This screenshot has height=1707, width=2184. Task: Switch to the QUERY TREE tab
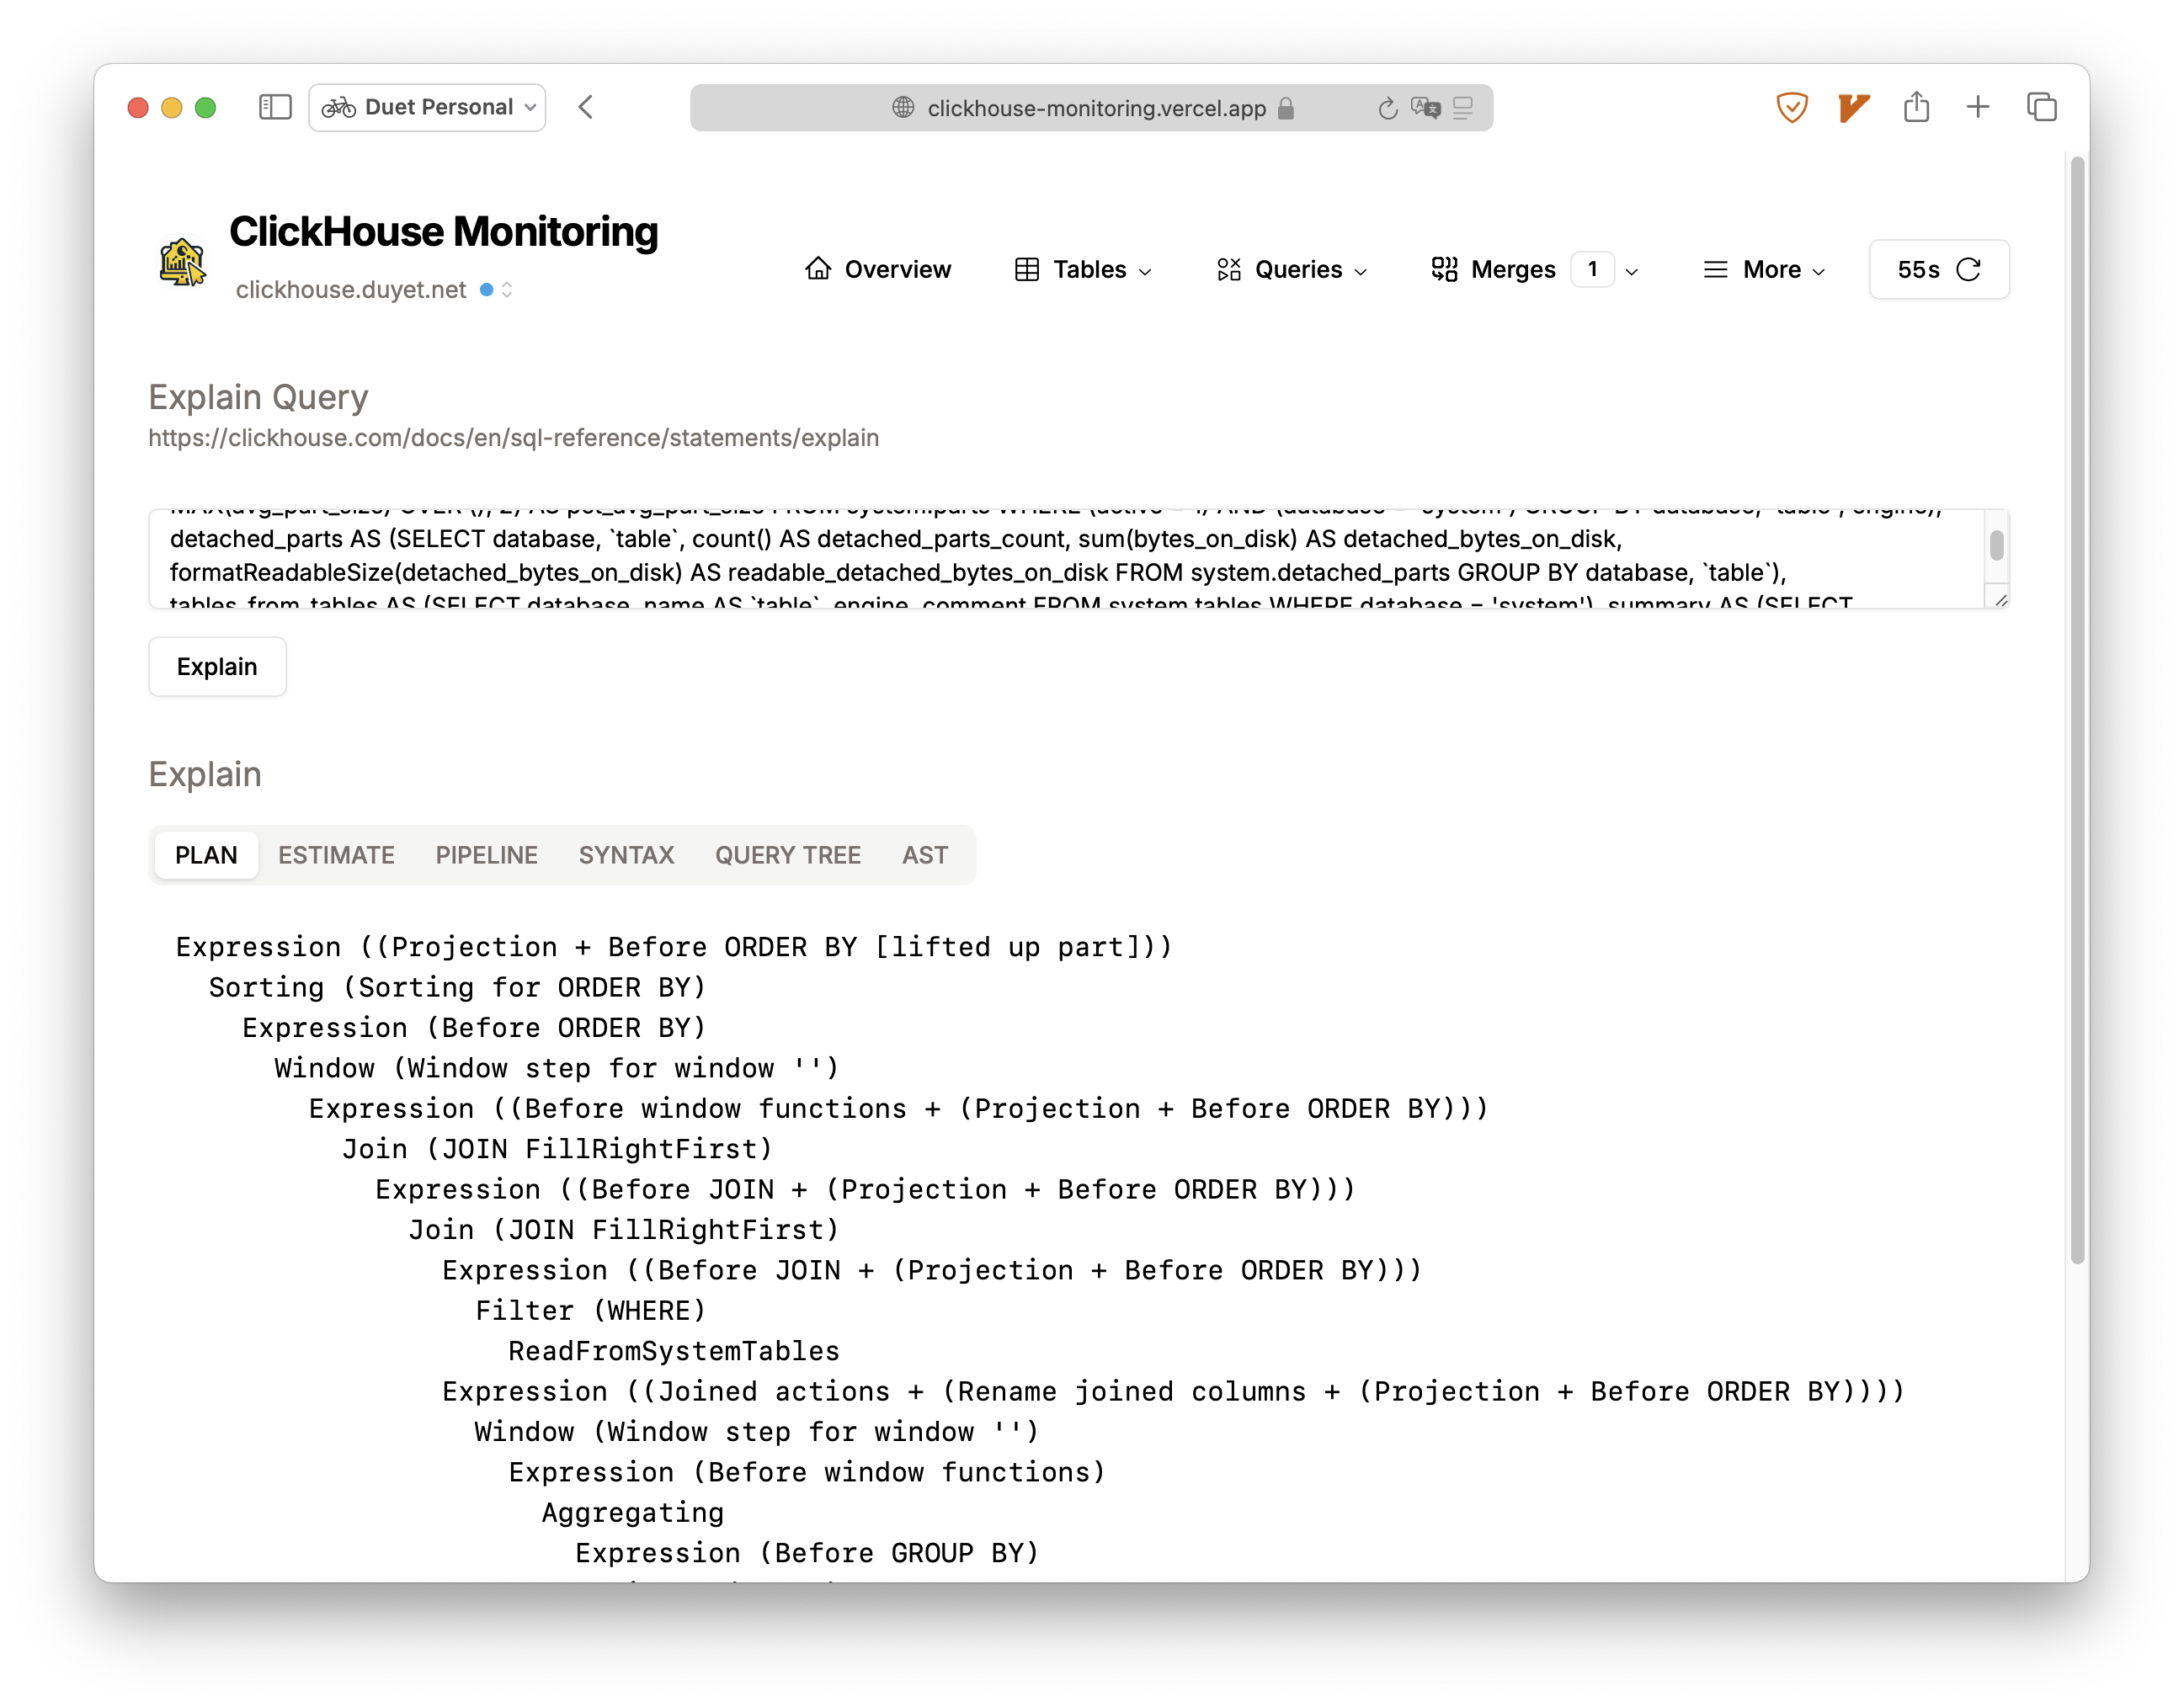click(x=787, y=855)
